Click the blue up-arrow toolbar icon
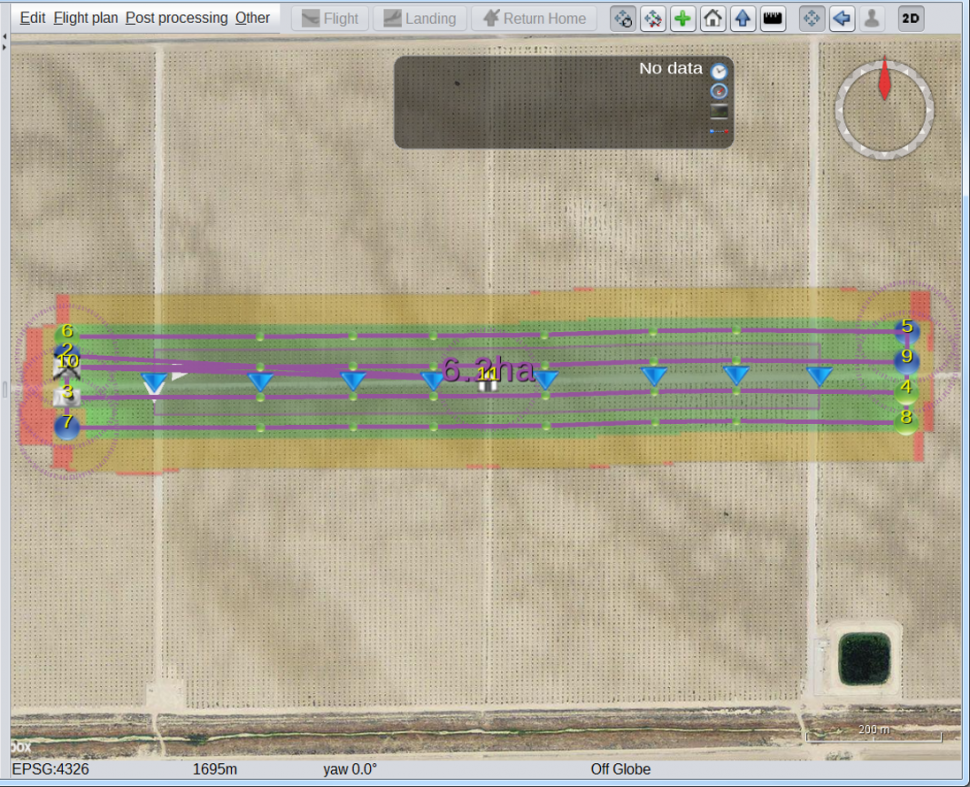 tap(742, 18)
